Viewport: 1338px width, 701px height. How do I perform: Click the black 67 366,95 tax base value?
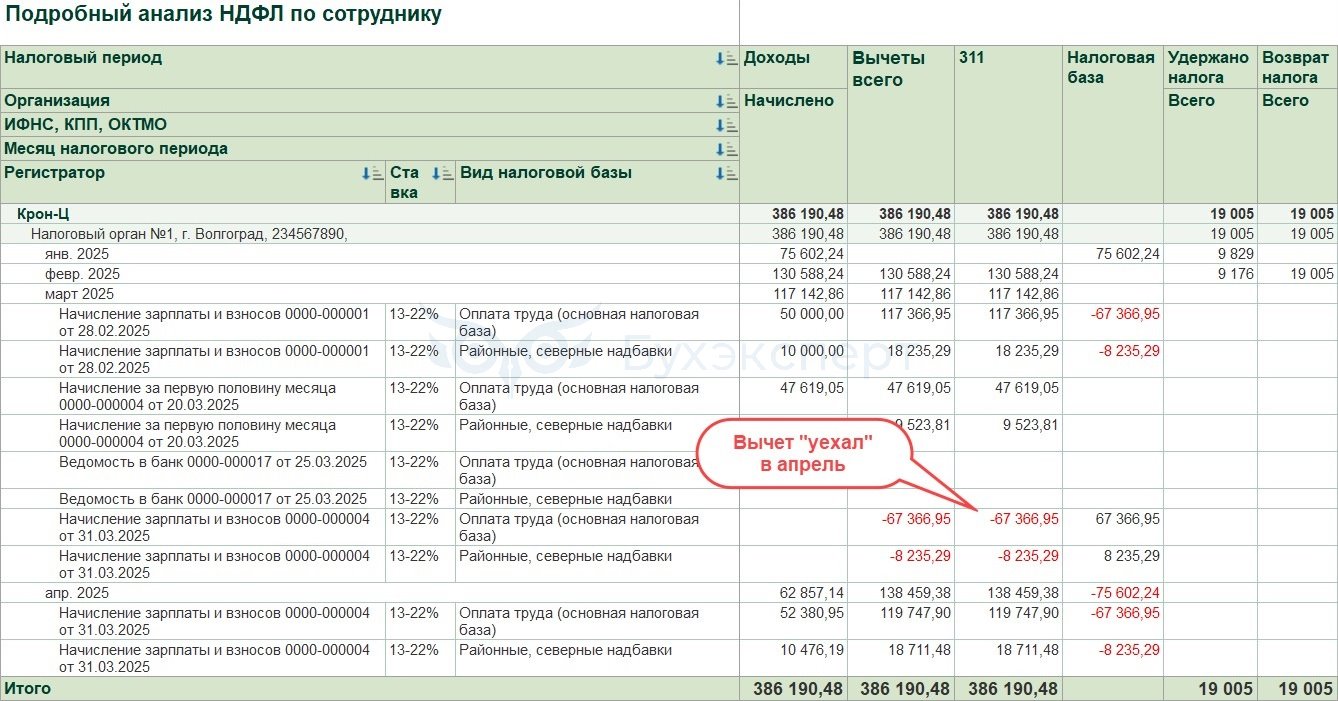(1128, 519)
